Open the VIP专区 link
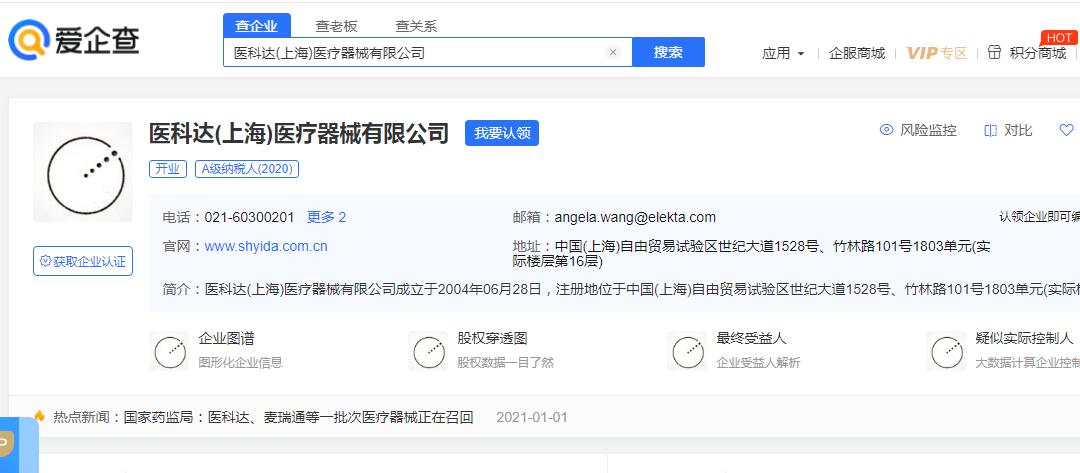Image resolution: width=1080 pixels, height=473 pixels. (937, 53)
